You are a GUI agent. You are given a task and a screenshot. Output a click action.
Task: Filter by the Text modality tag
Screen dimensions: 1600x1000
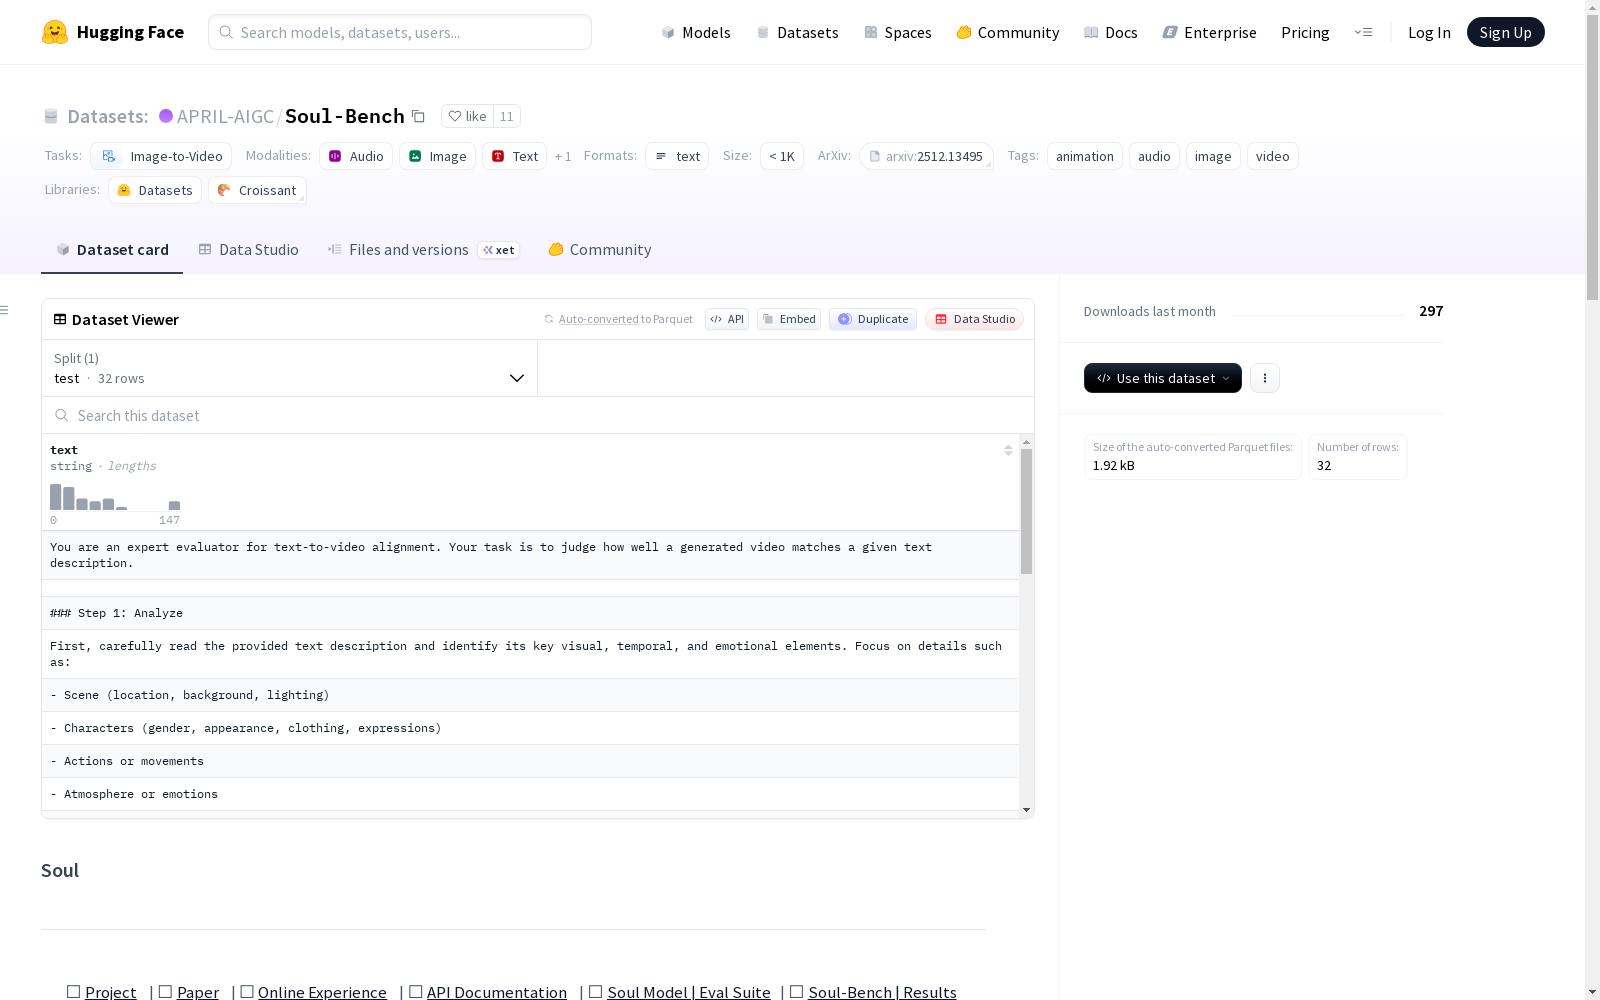coord(514,156)
